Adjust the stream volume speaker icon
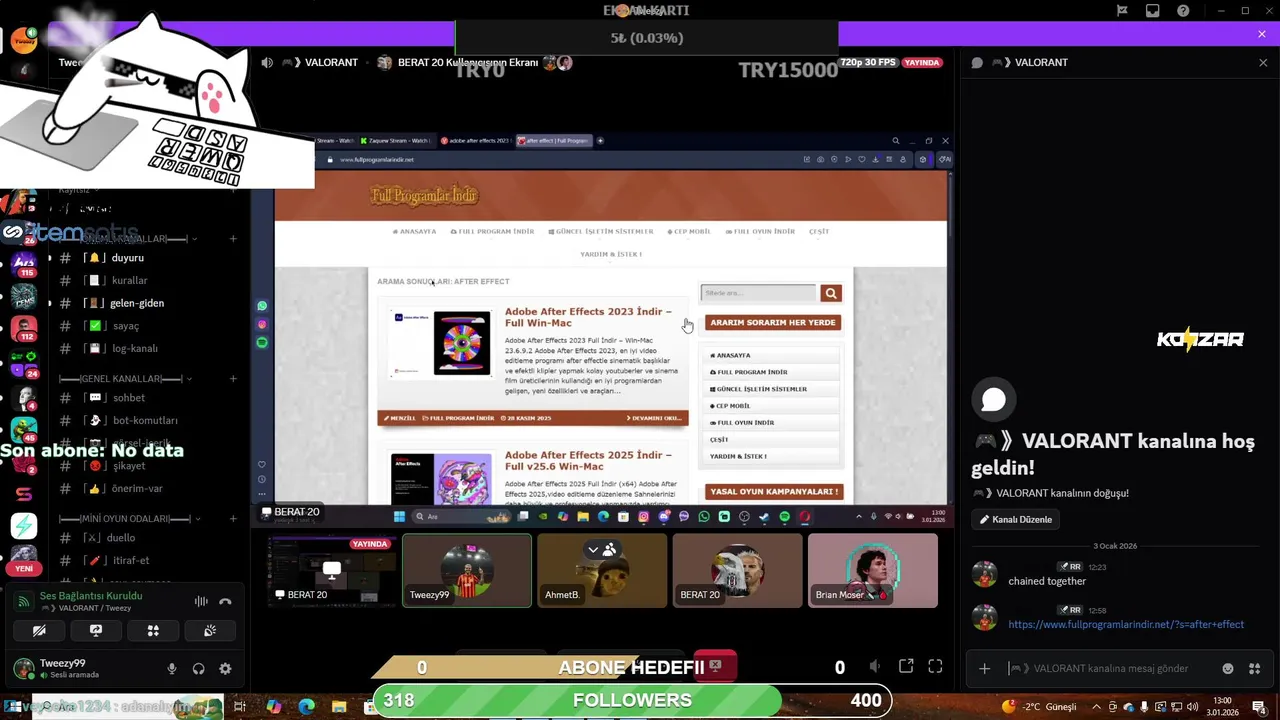The width and height of the screenshot is (1280, 720). 875,667
